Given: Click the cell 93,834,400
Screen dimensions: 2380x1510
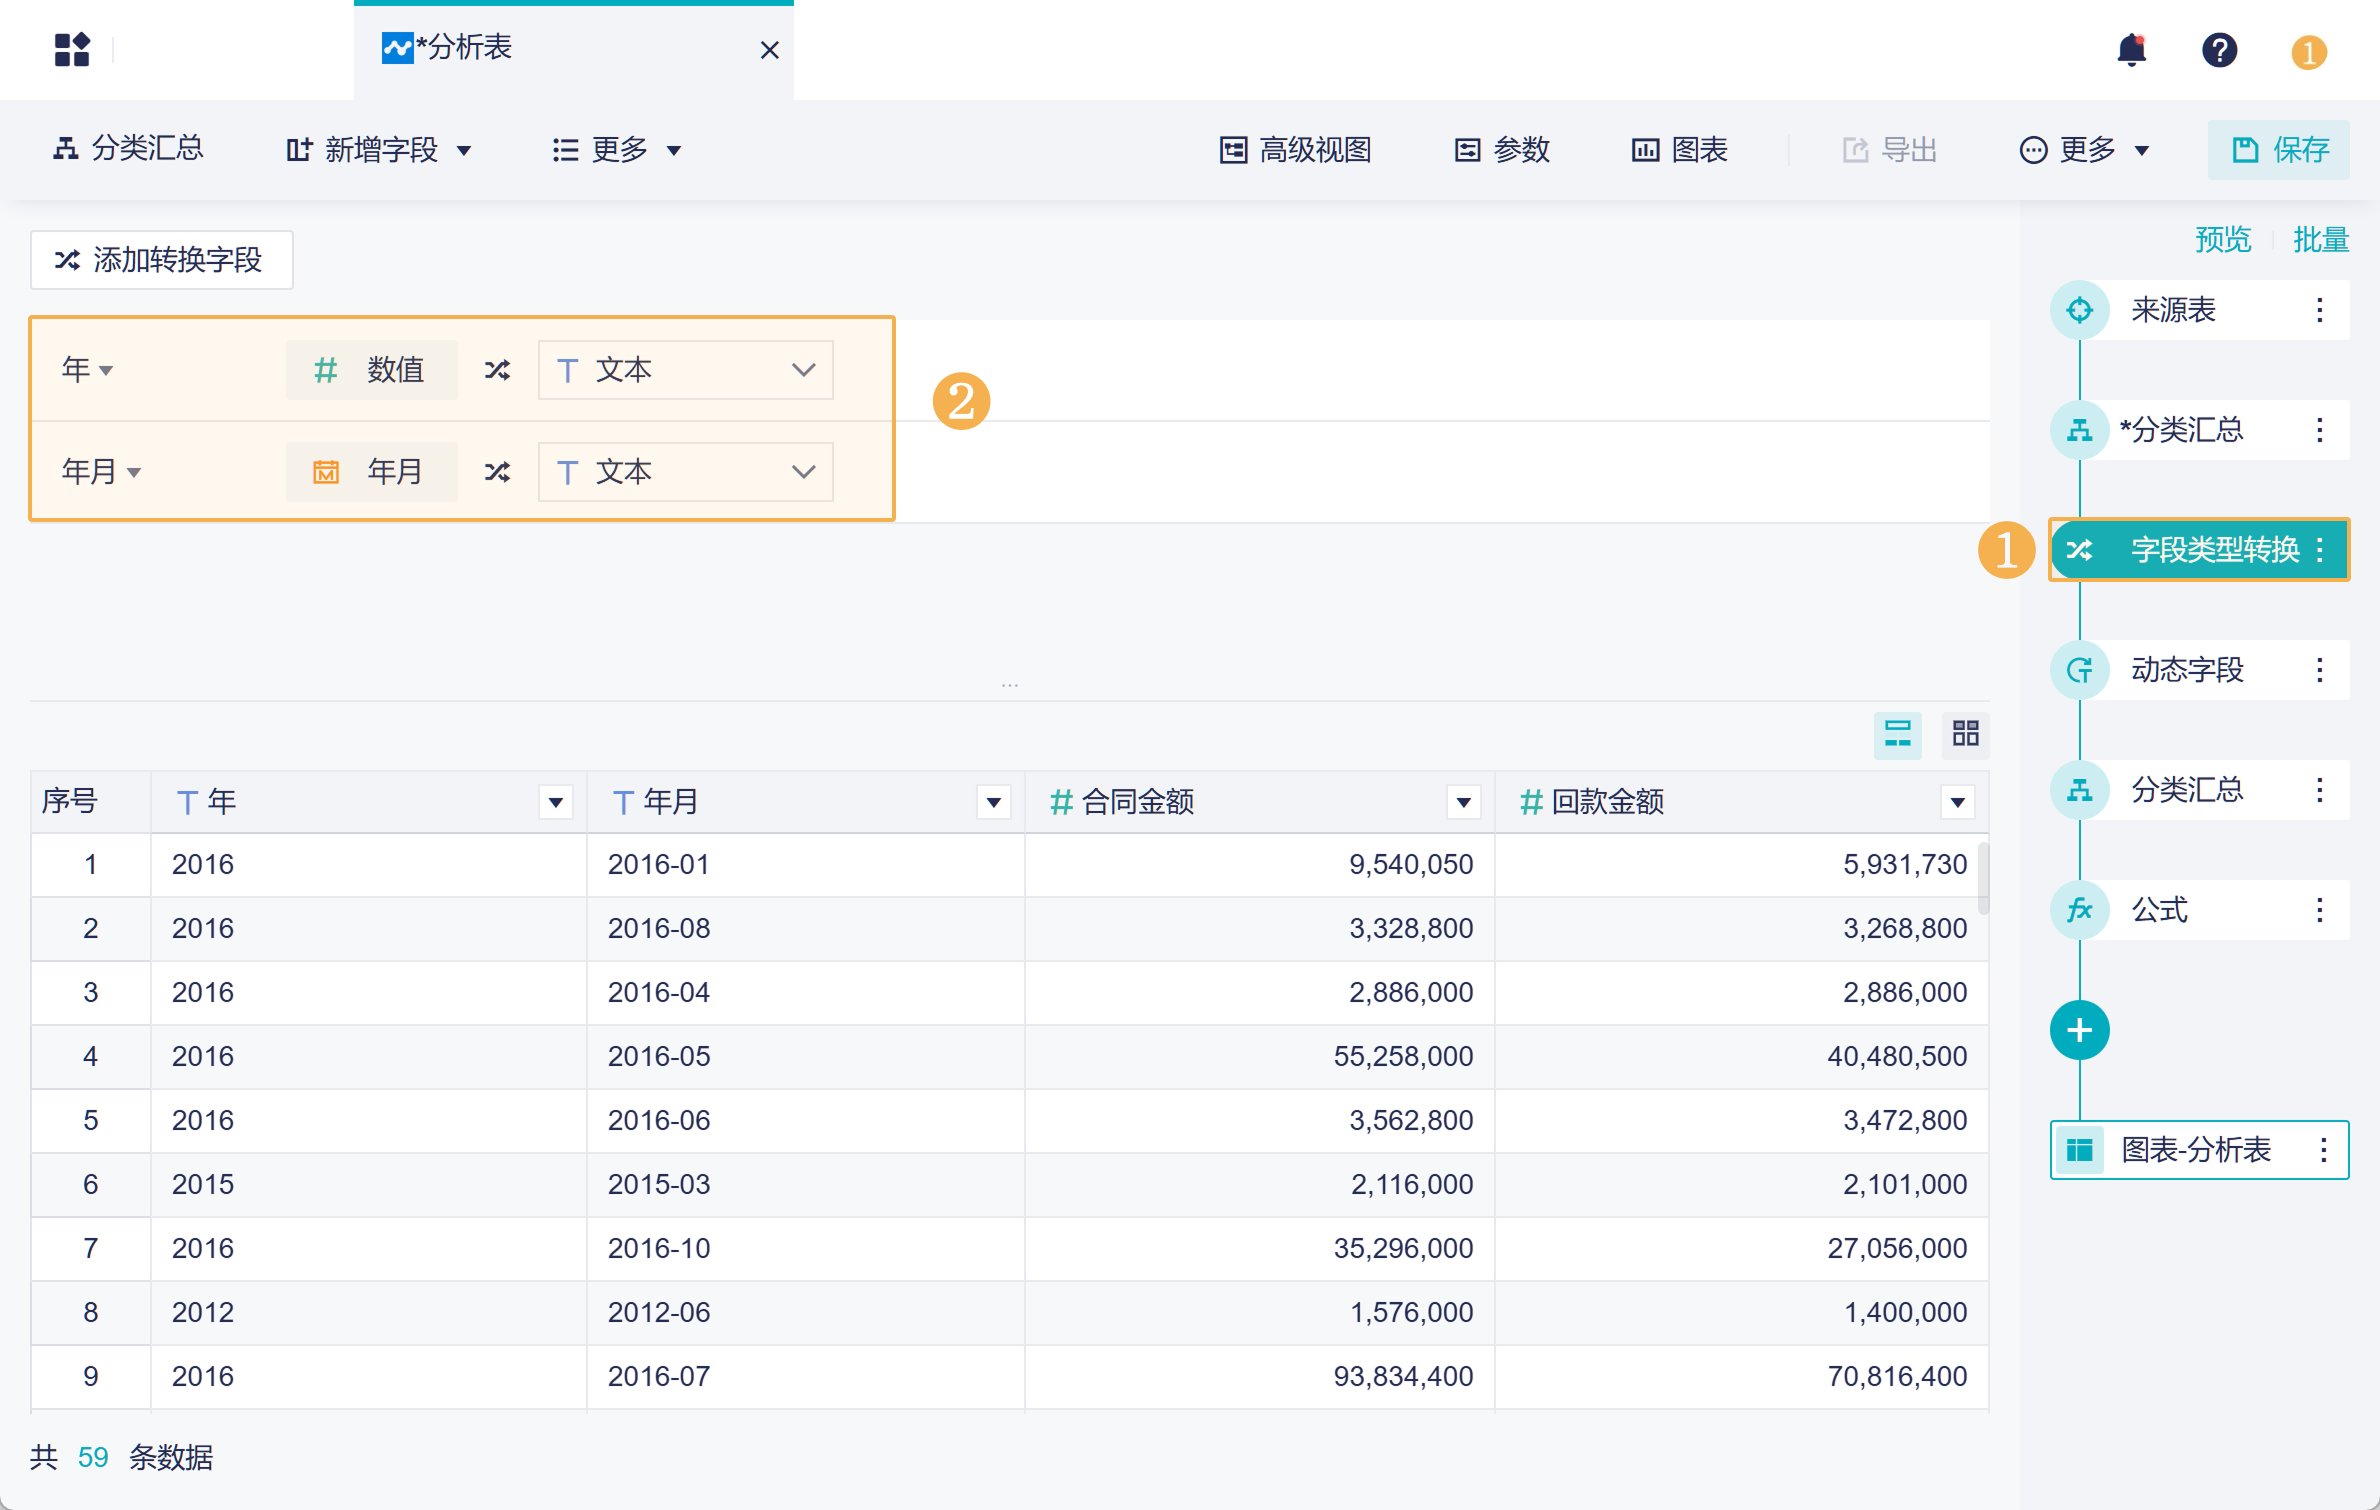Looking at the screenshot, I should coord(1260,1377).
